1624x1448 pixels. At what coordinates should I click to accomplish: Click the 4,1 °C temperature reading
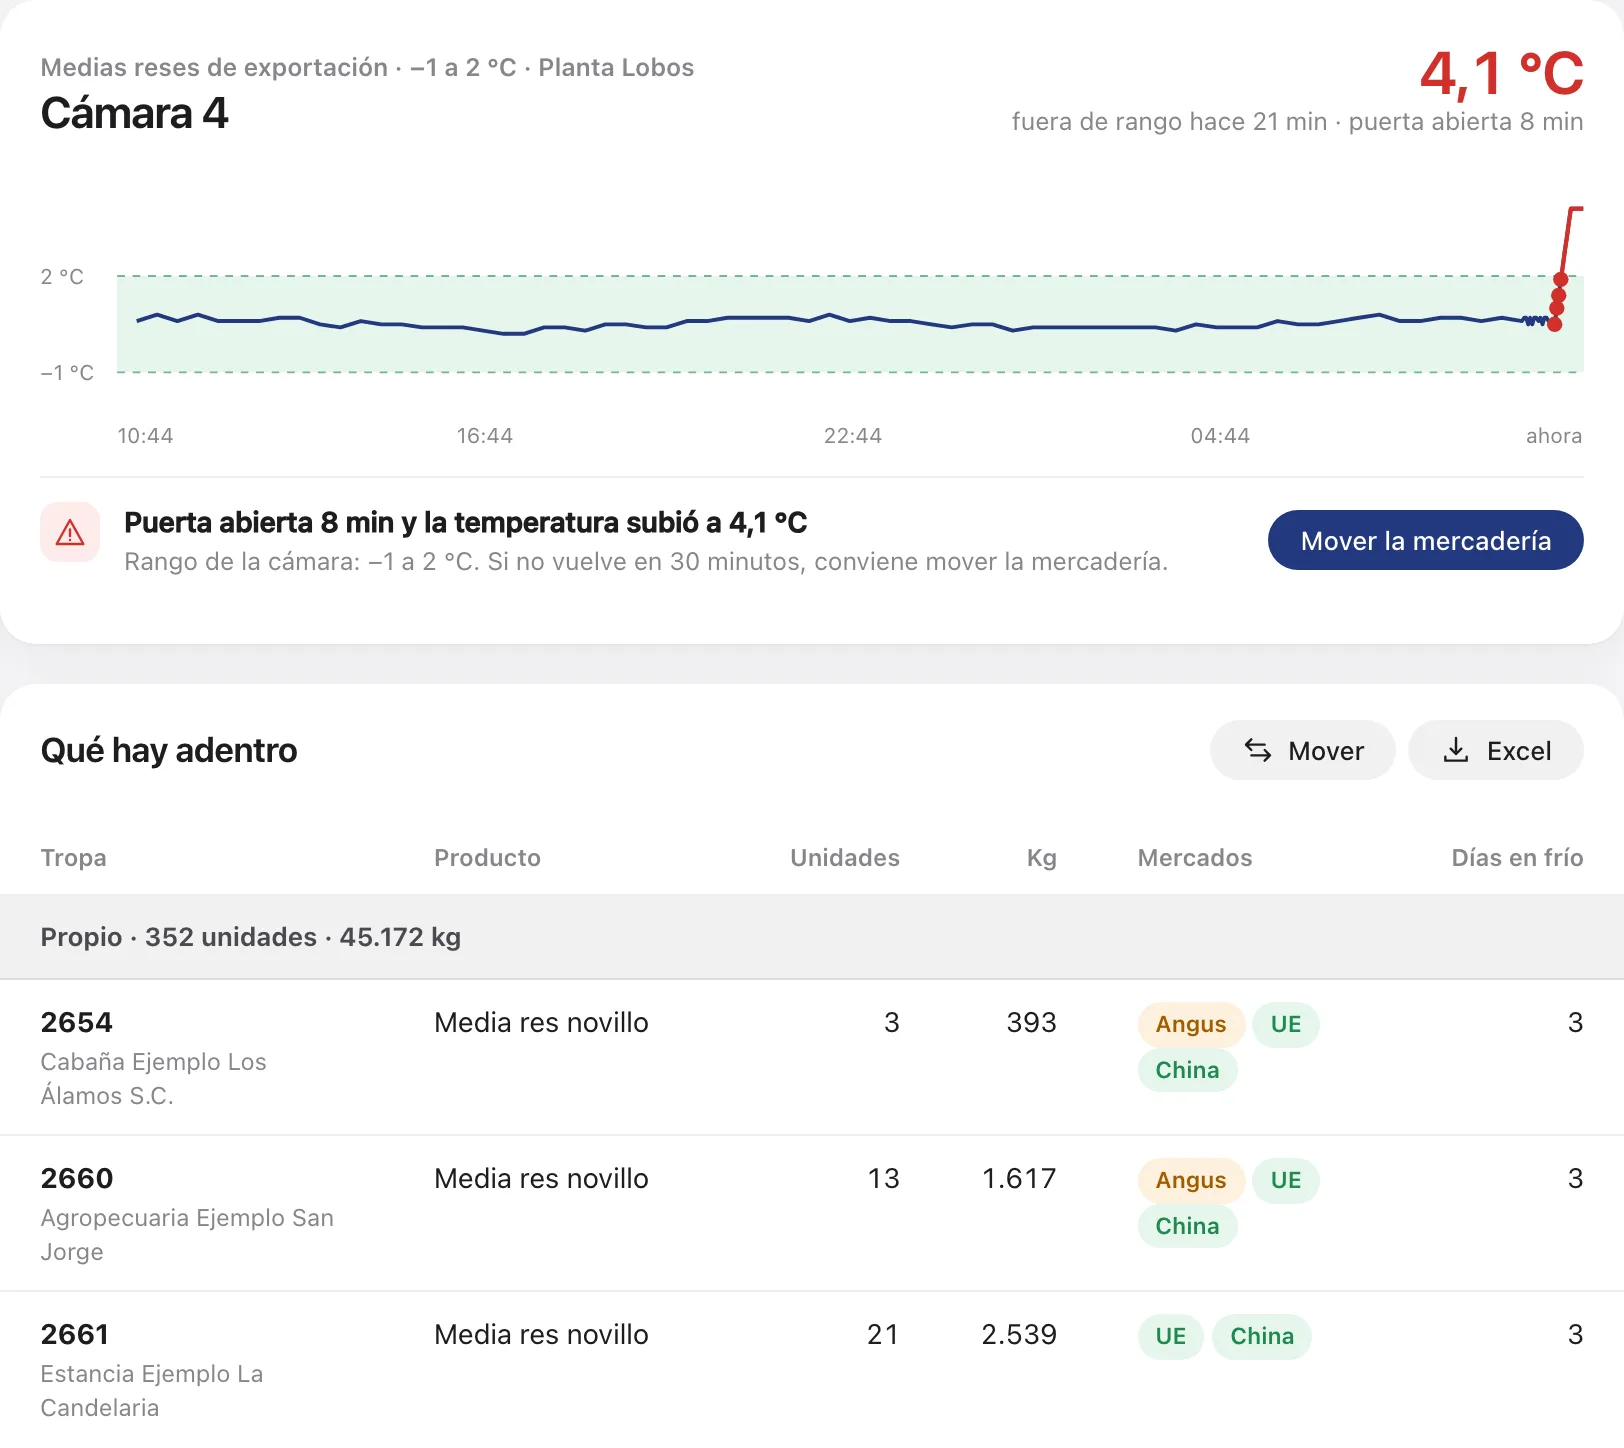1501,74
